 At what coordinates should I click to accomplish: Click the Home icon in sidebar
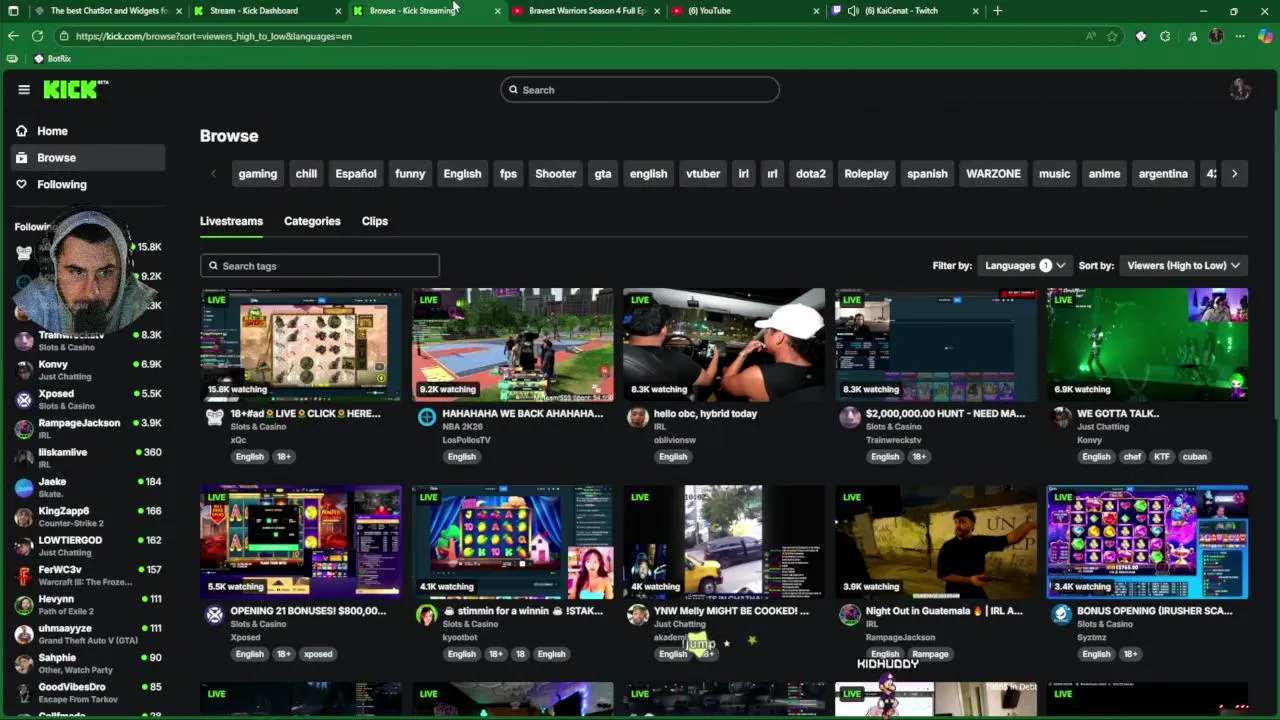[x=22, y=131]
